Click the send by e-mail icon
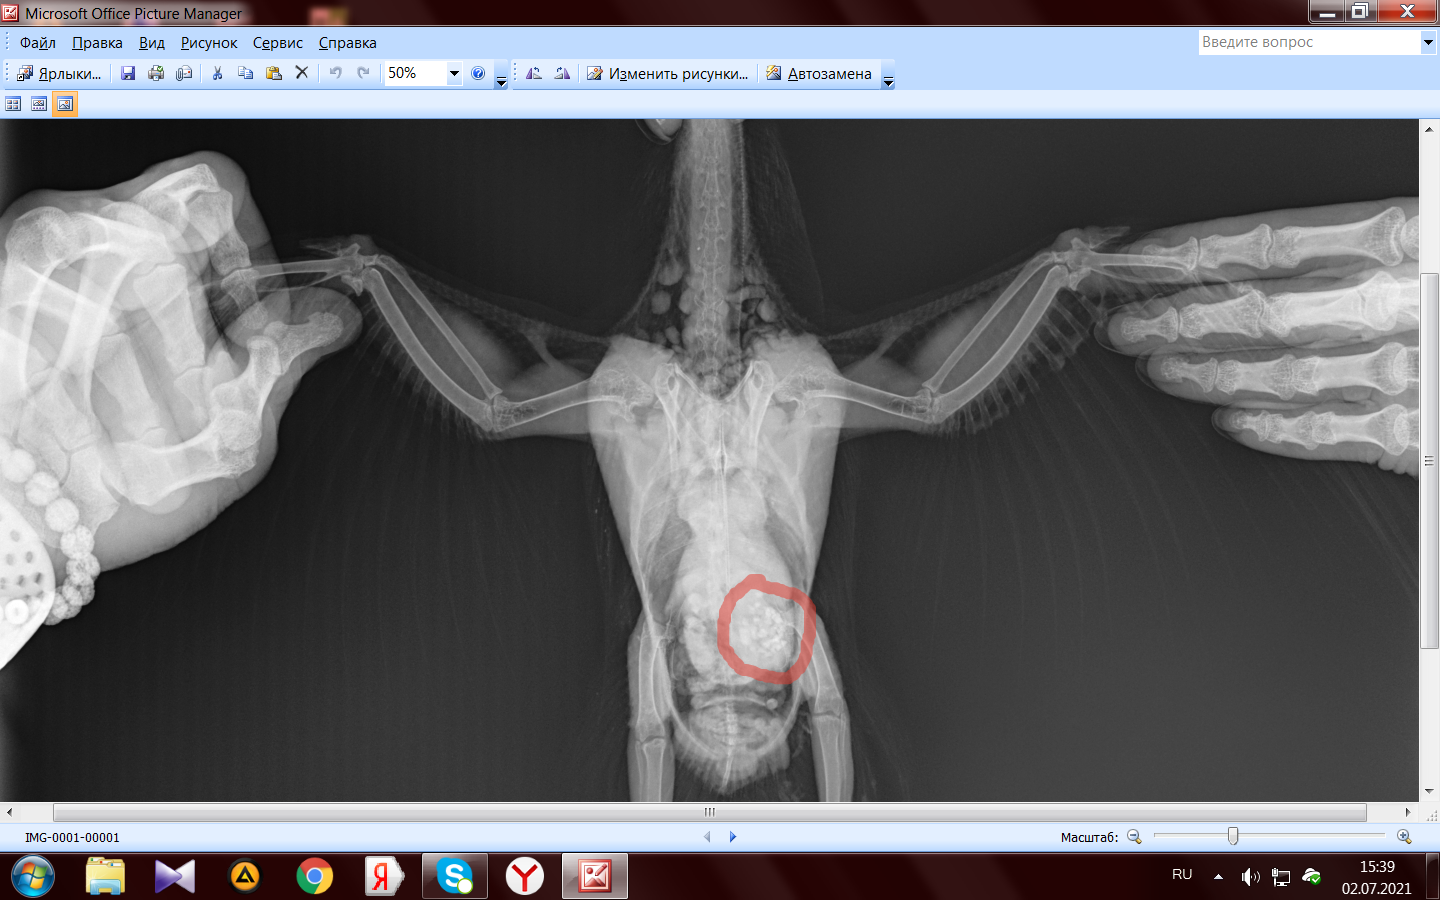The image size is (1440, 900). 184,73
